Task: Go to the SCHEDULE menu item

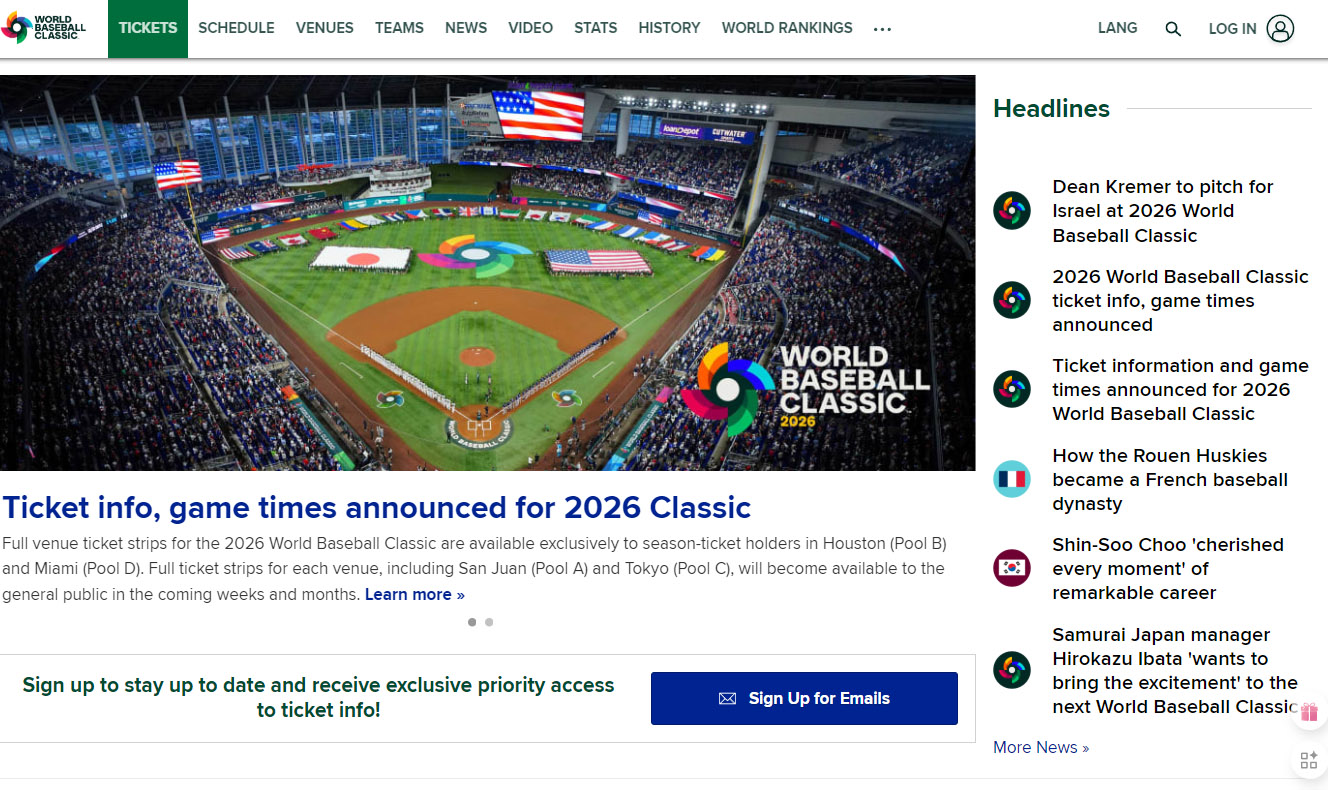Action: click(236, 28)
